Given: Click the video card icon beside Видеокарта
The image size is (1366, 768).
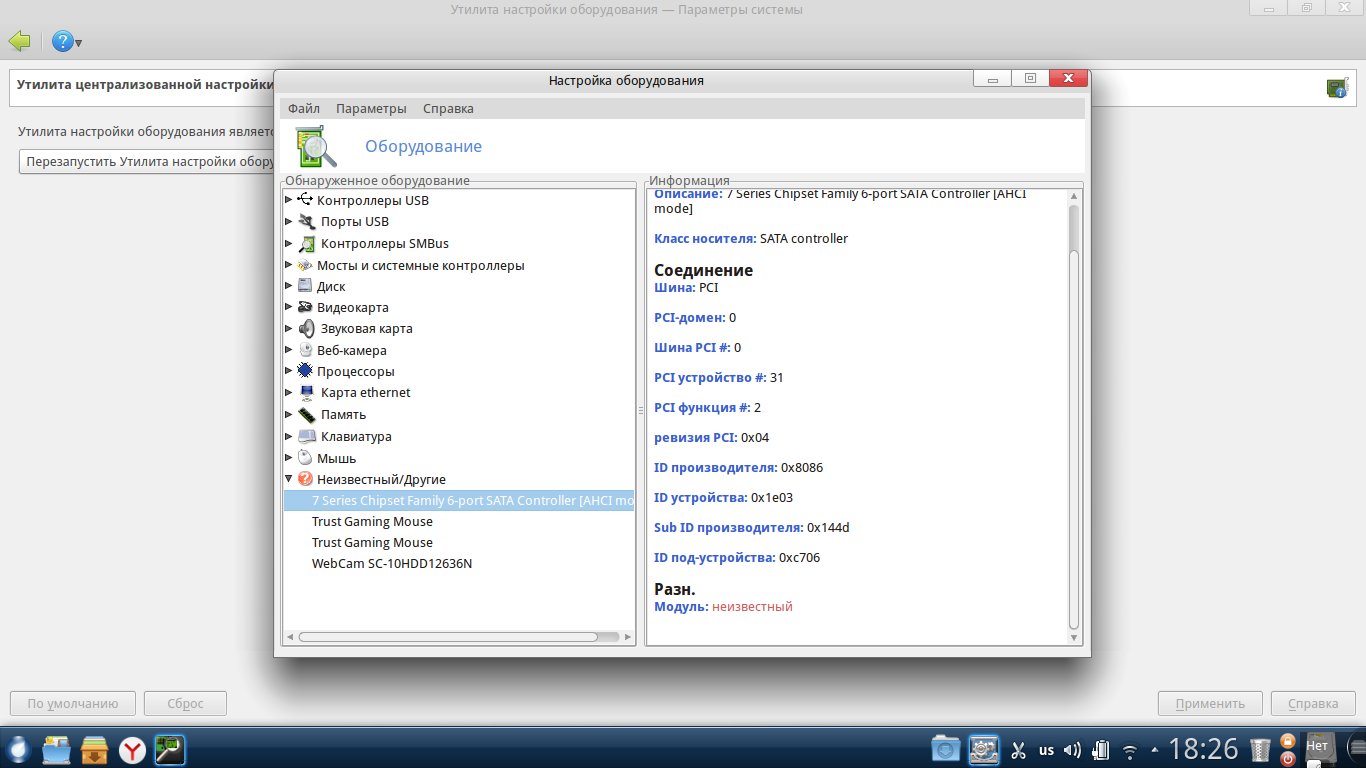Looking at the screenshot, I should pos(305,307).
